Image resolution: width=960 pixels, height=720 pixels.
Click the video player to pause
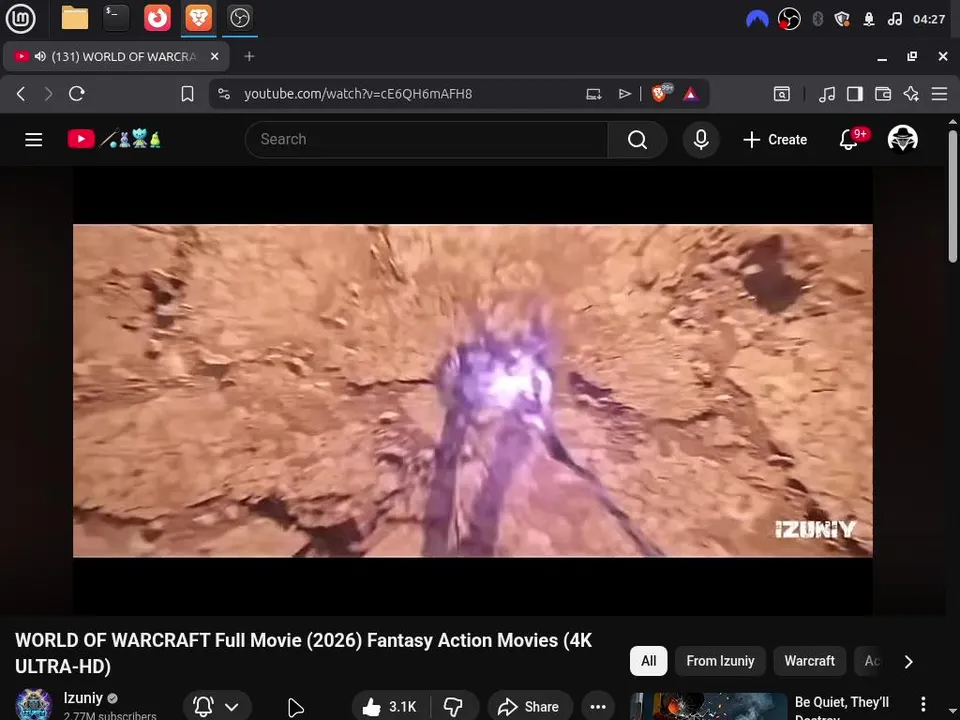click(473, 391)
